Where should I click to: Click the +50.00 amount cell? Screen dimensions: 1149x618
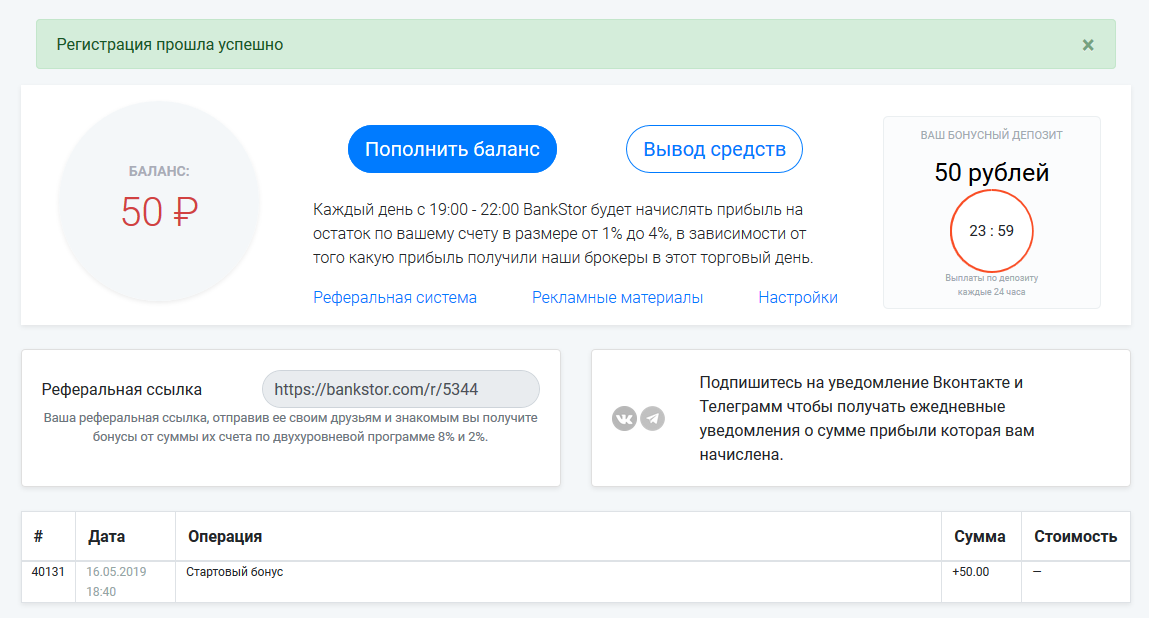(x=971, y=572)
